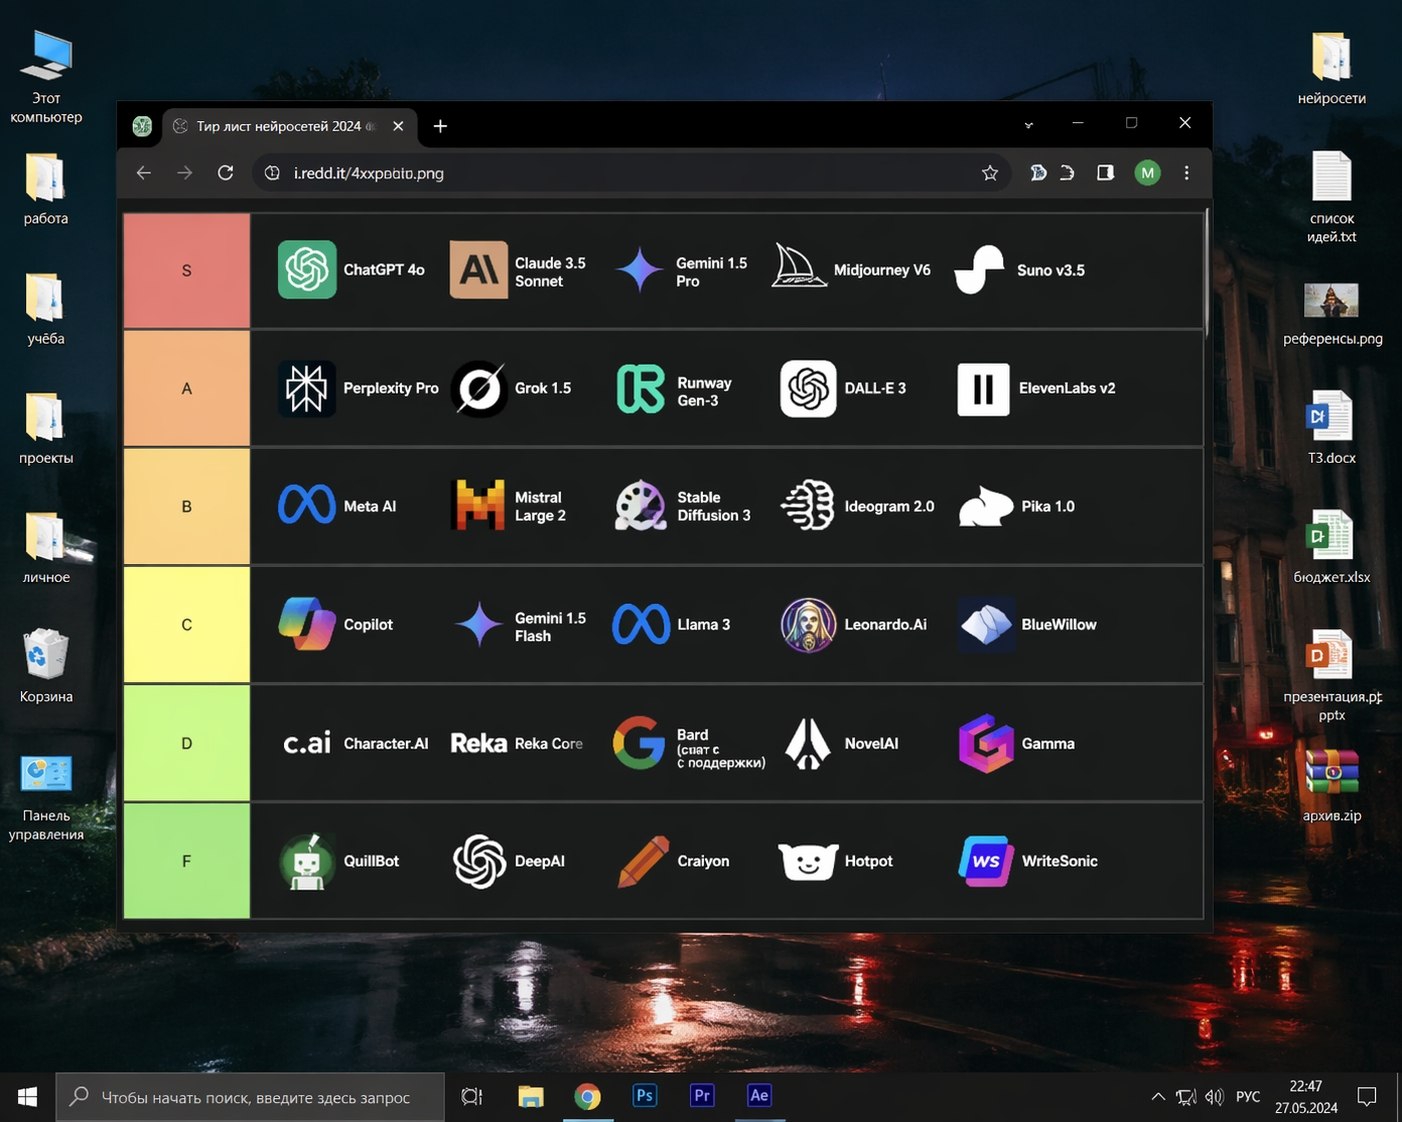Screen dimensions: 1402x1122
Task: Click the DALL-E 3 logo
Action: (808, 388)
